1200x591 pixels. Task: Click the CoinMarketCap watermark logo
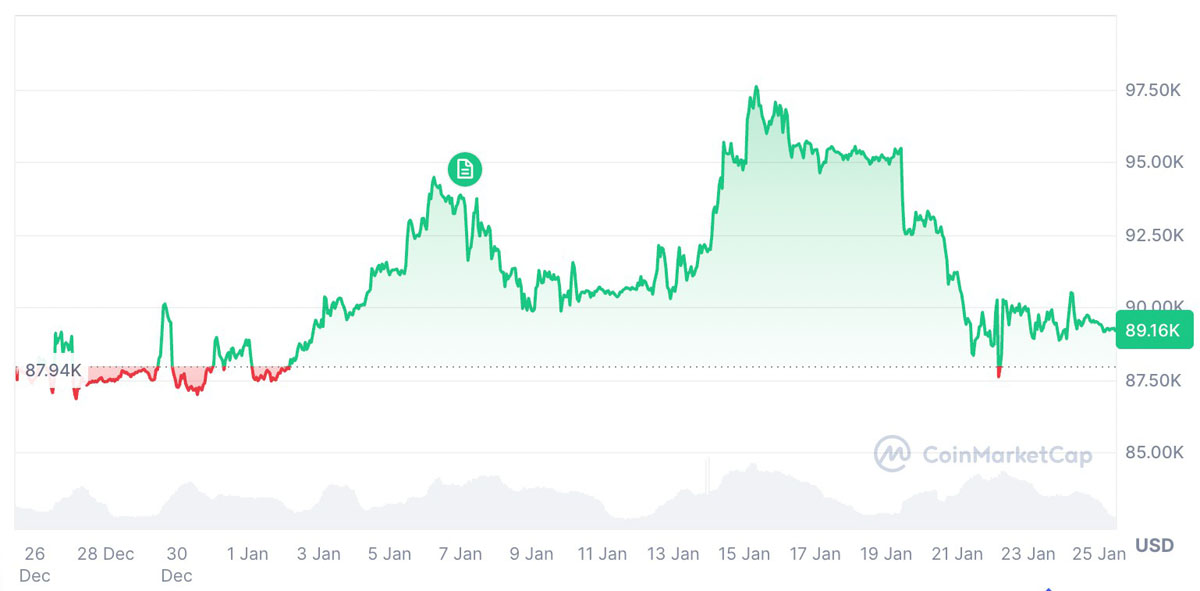[891, 454]
